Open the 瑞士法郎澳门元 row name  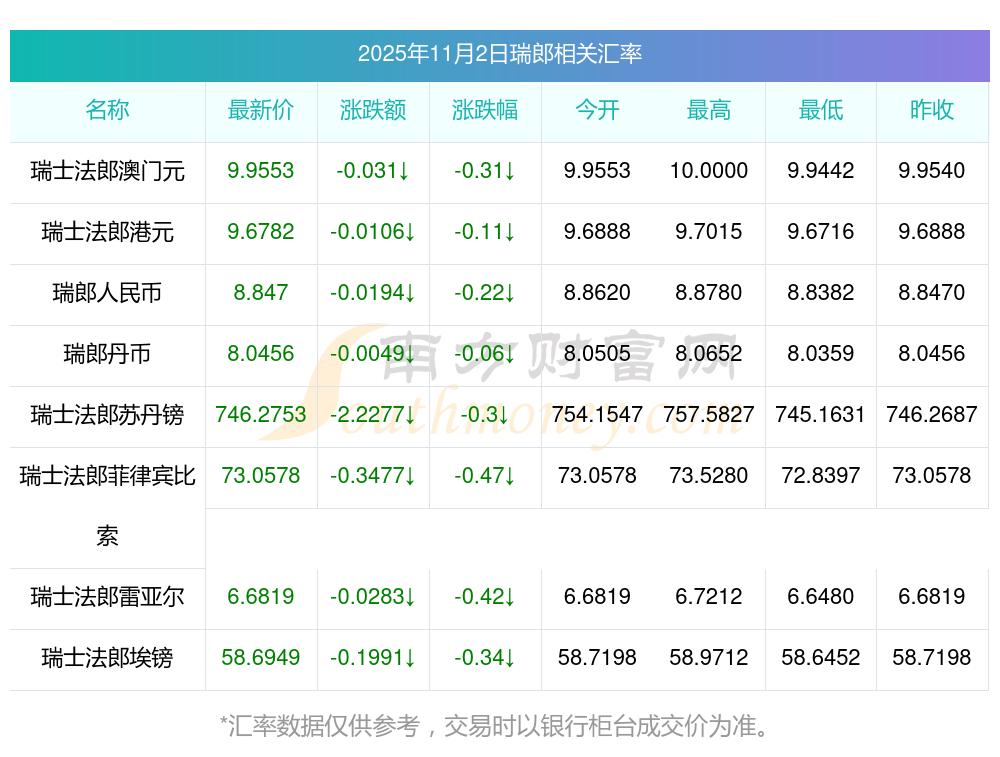point(107,171)
